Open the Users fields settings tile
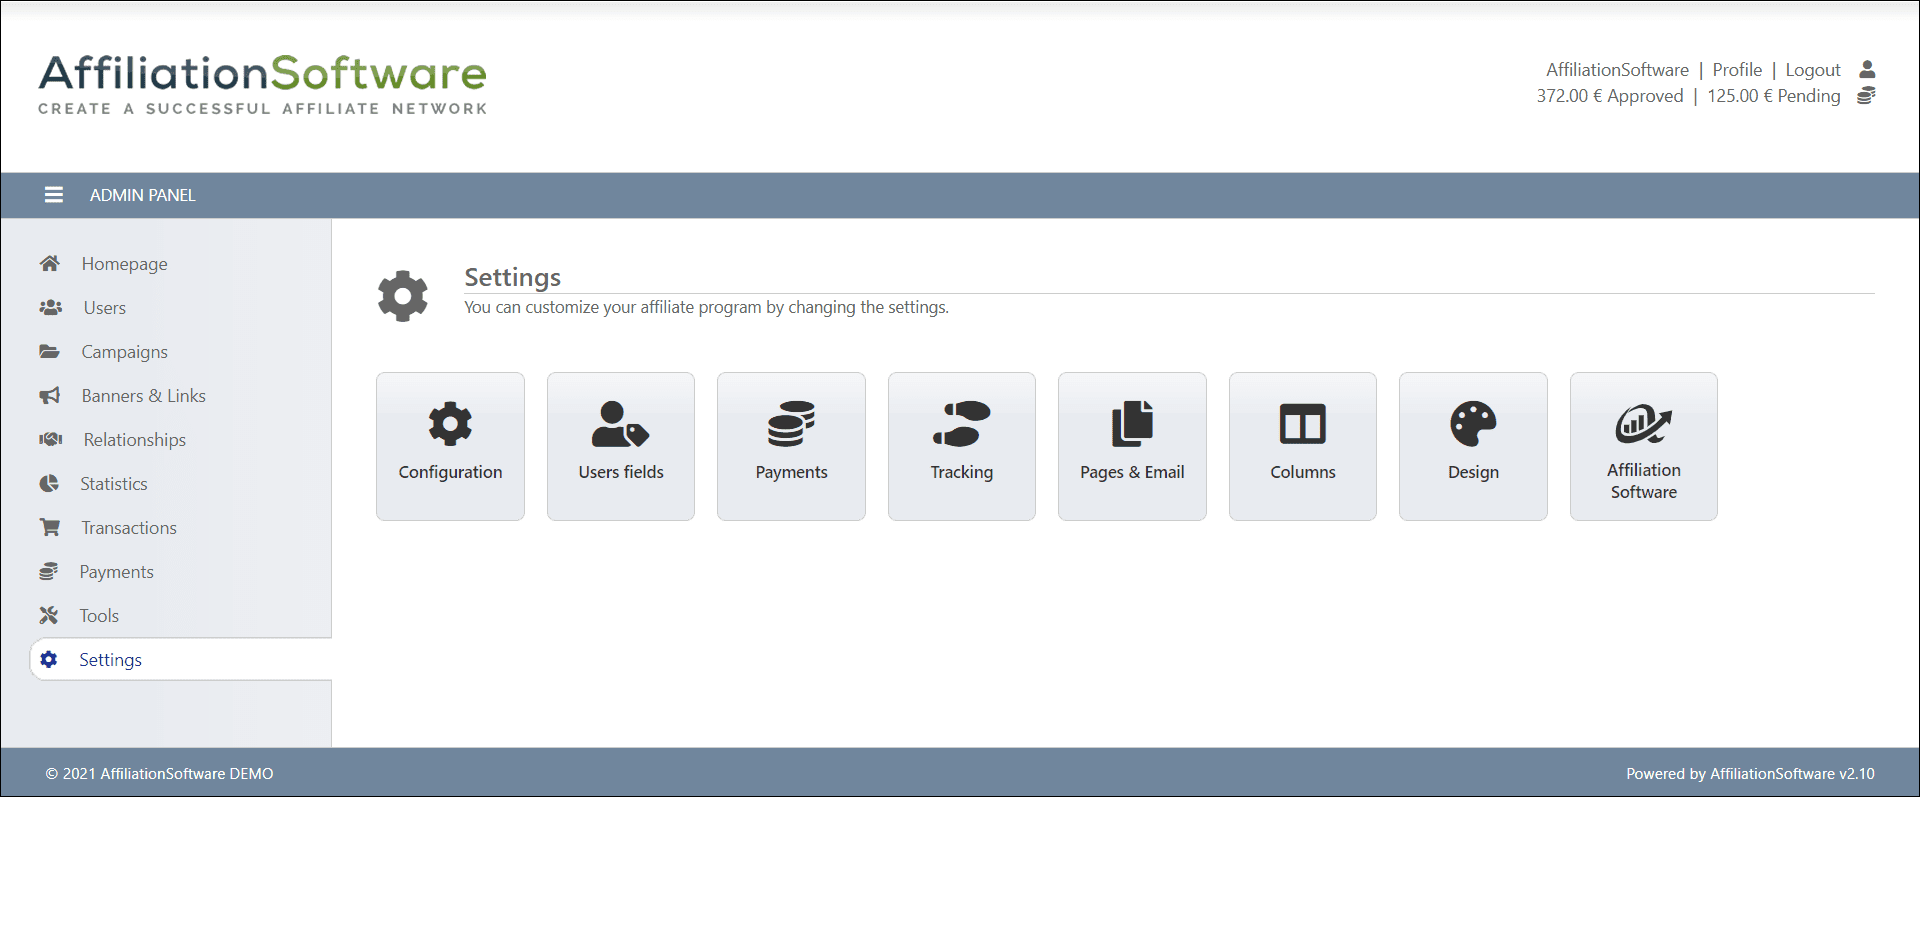Screen dimensions: 1920x937 pos(620,446)
